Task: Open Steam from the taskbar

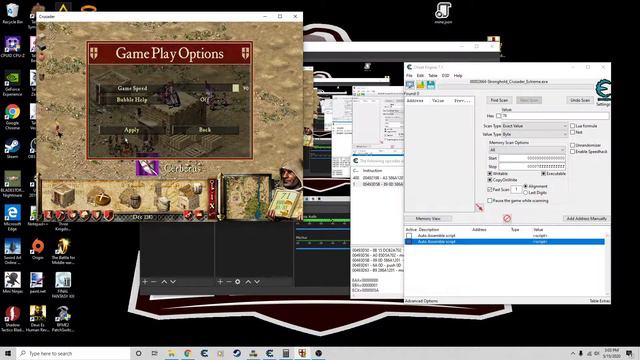Action: pos(237,353)
